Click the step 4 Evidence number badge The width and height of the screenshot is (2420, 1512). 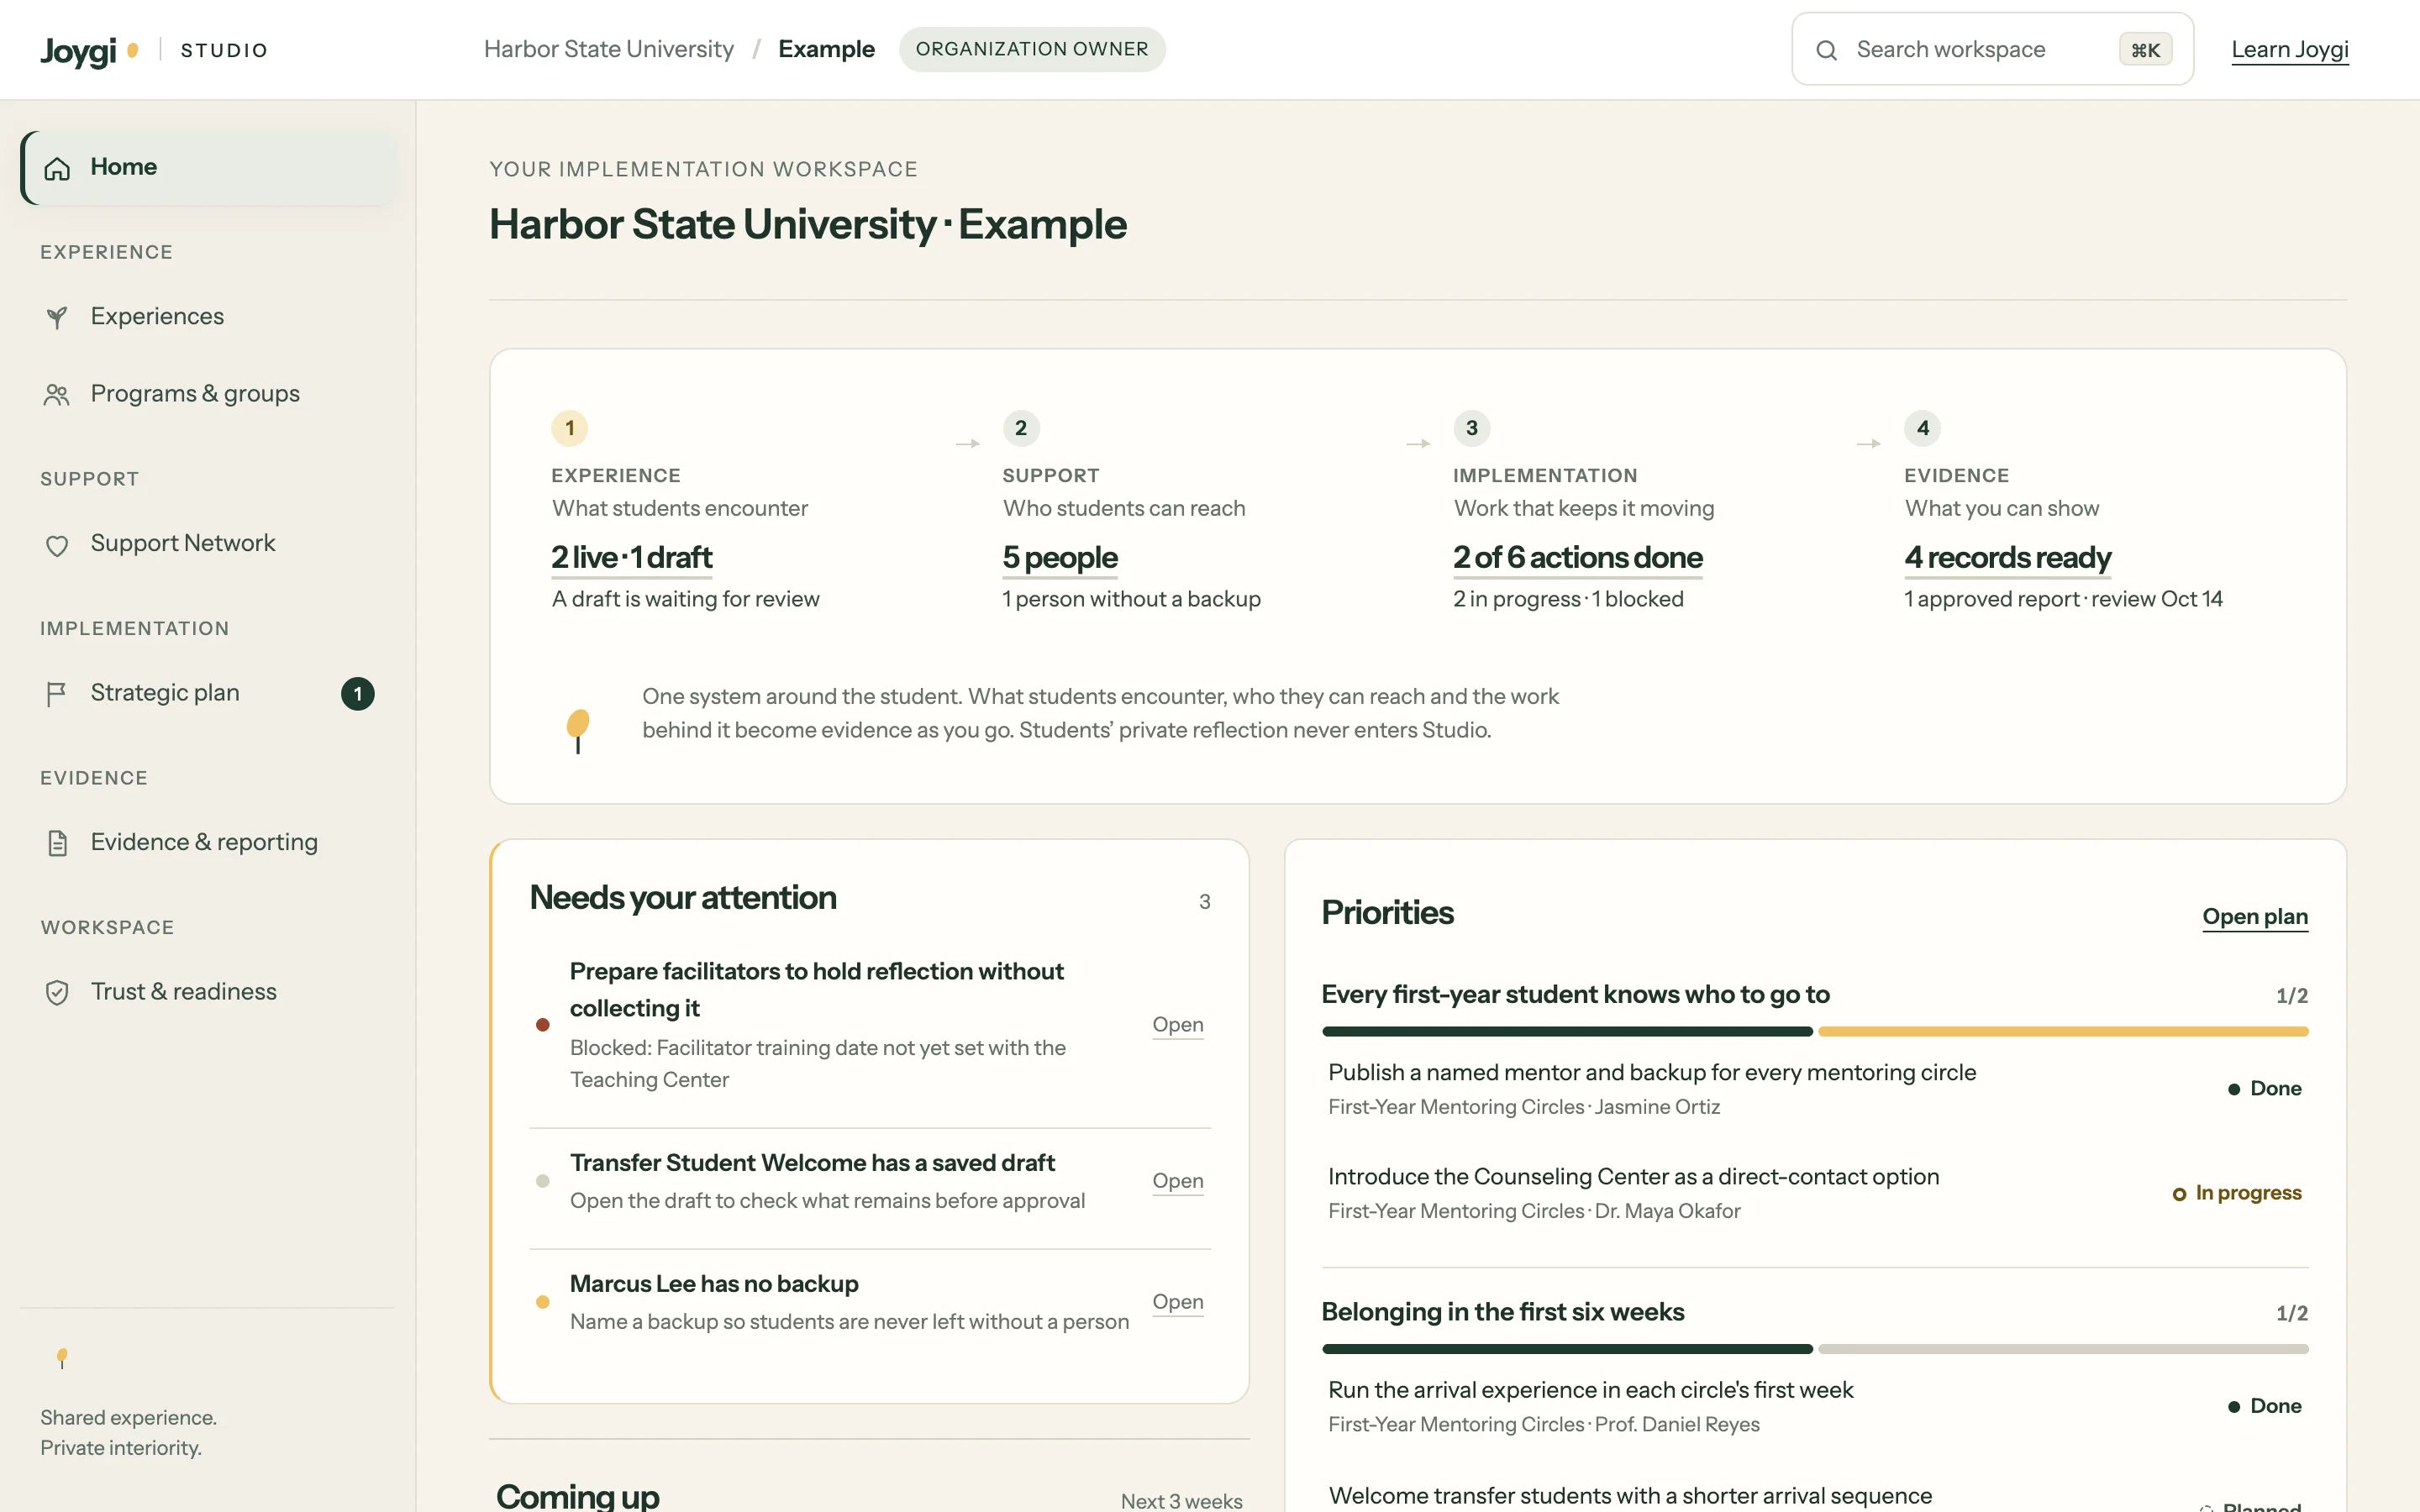[x=1923, y=428]
